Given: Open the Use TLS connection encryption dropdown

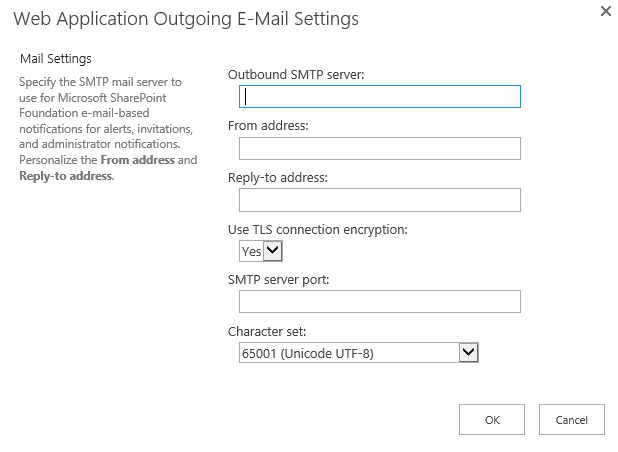Looking at the screenshot, I should click(x=261, y=252).
